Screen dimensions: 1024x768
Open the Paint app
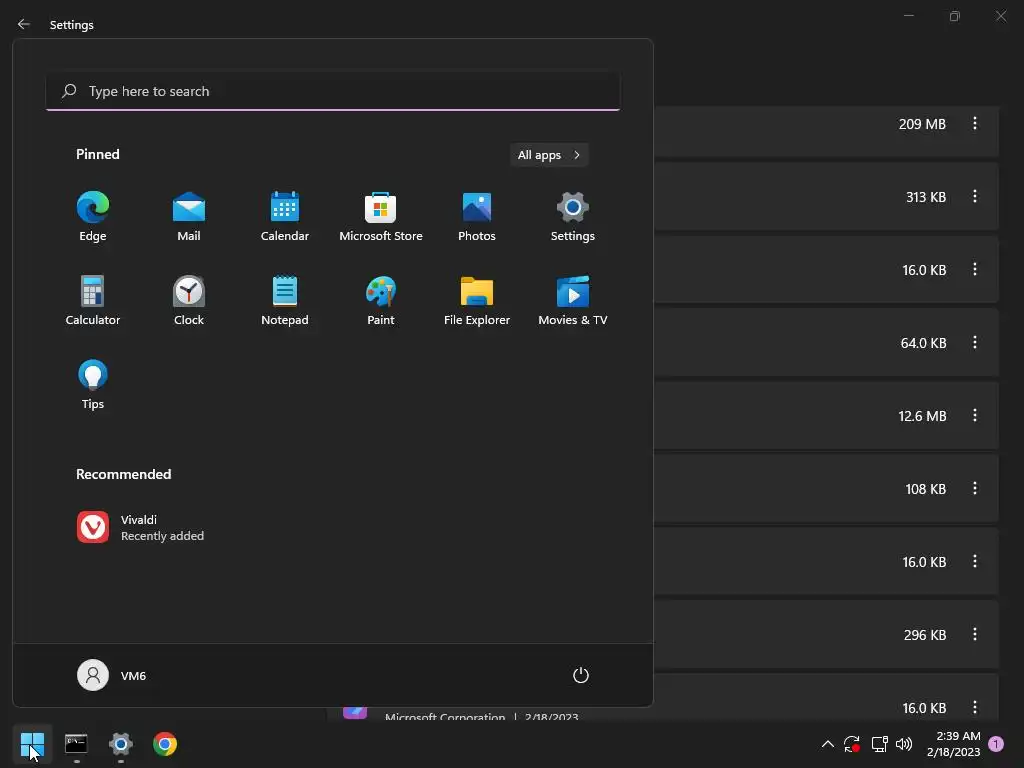coord(381,301)
